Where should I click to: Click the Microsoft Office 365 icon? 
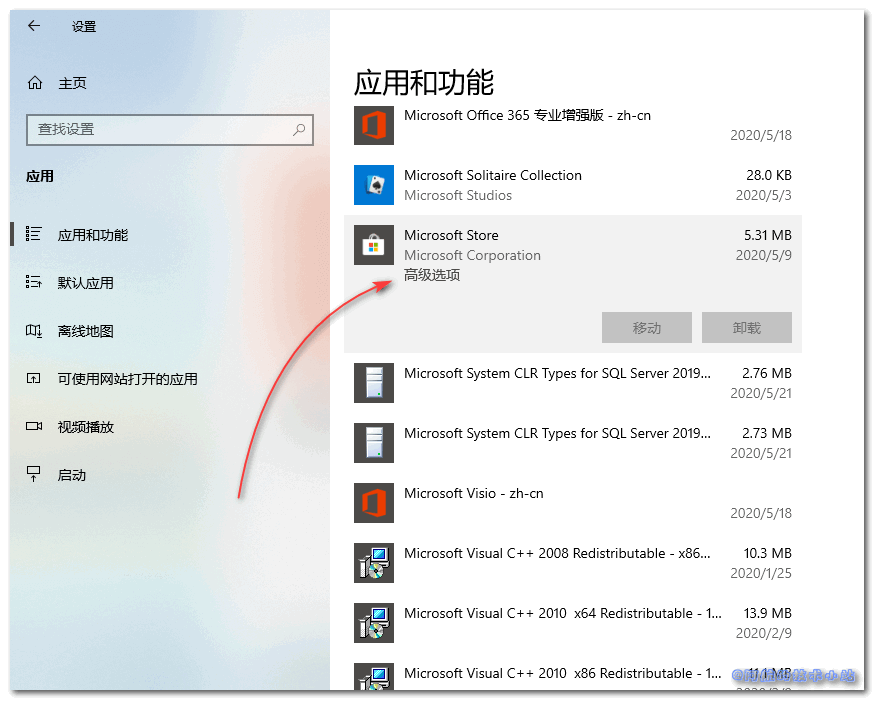(374, 125)
